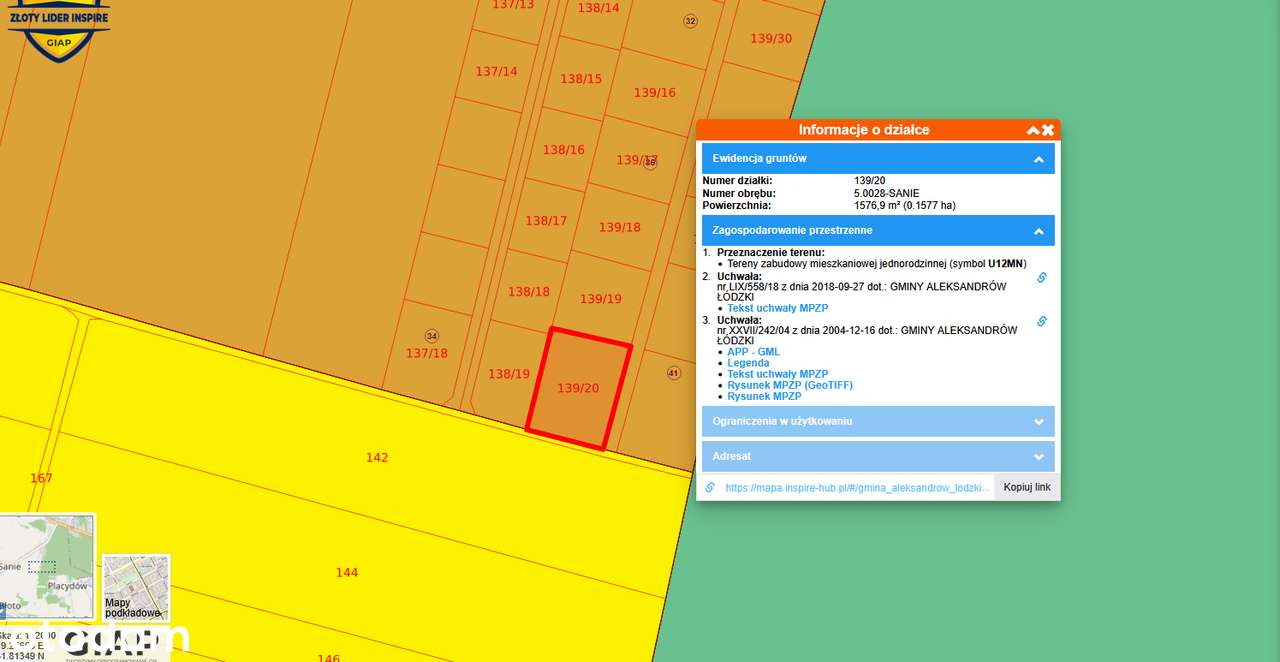Click the chain icon beside the URL
Viewport: 1280px width, 662px height.
point(710,487)
